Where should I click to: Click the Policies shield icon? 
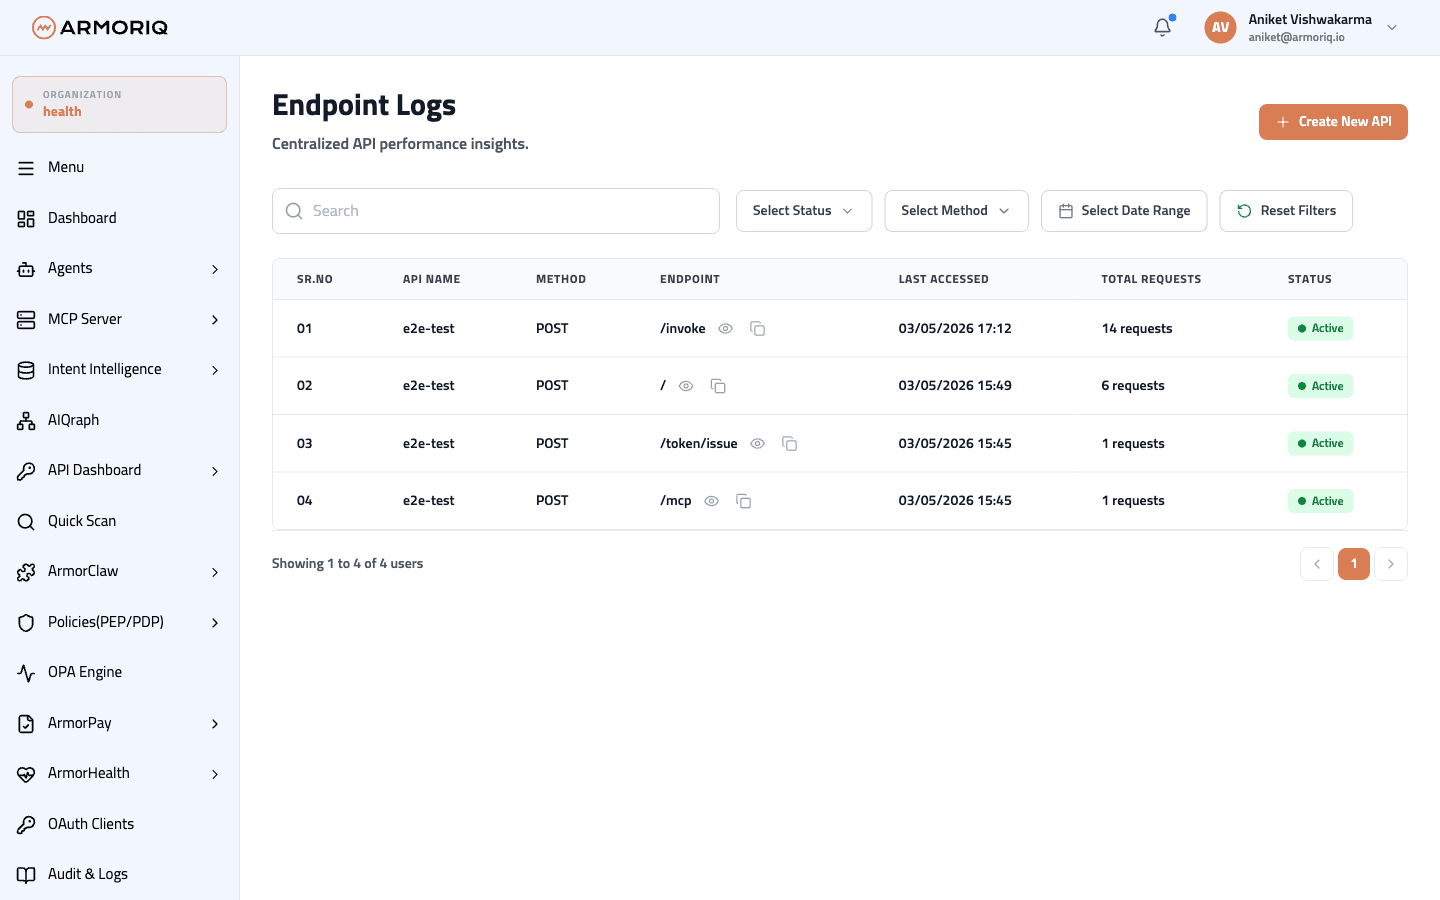(x=26, y=622)
